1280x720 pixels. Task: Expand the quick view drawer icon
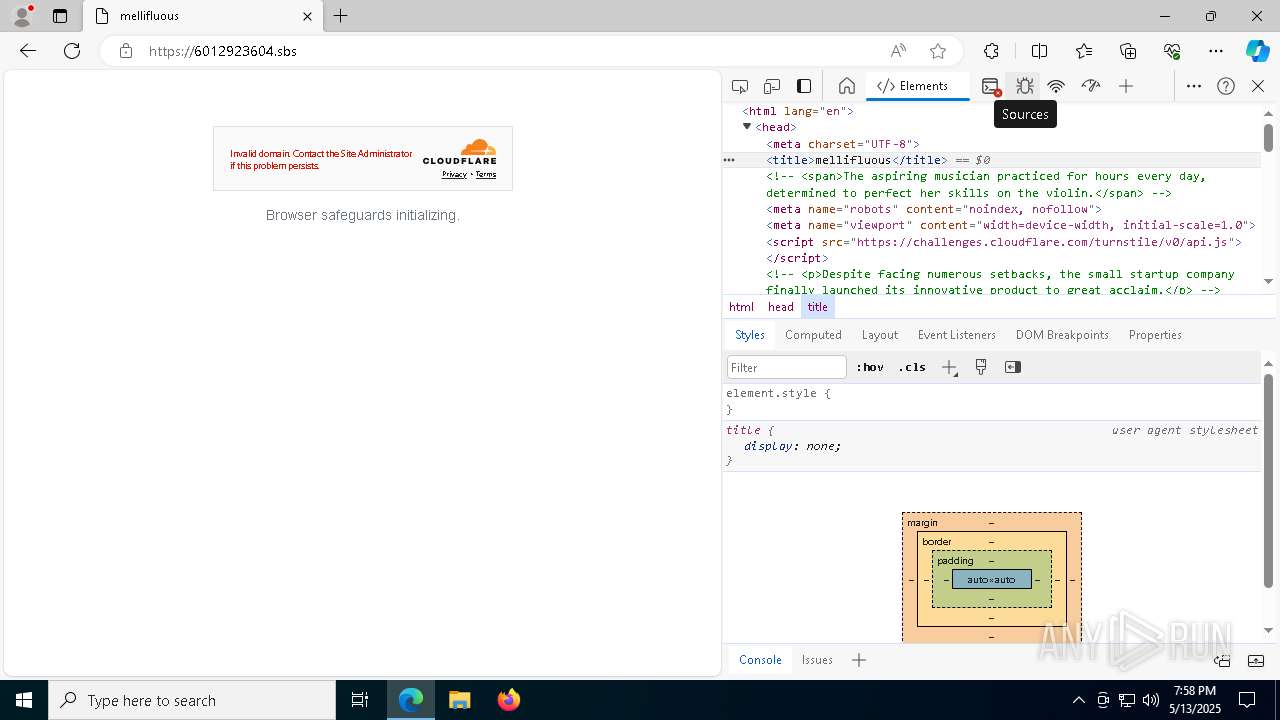coord(1256,660)
